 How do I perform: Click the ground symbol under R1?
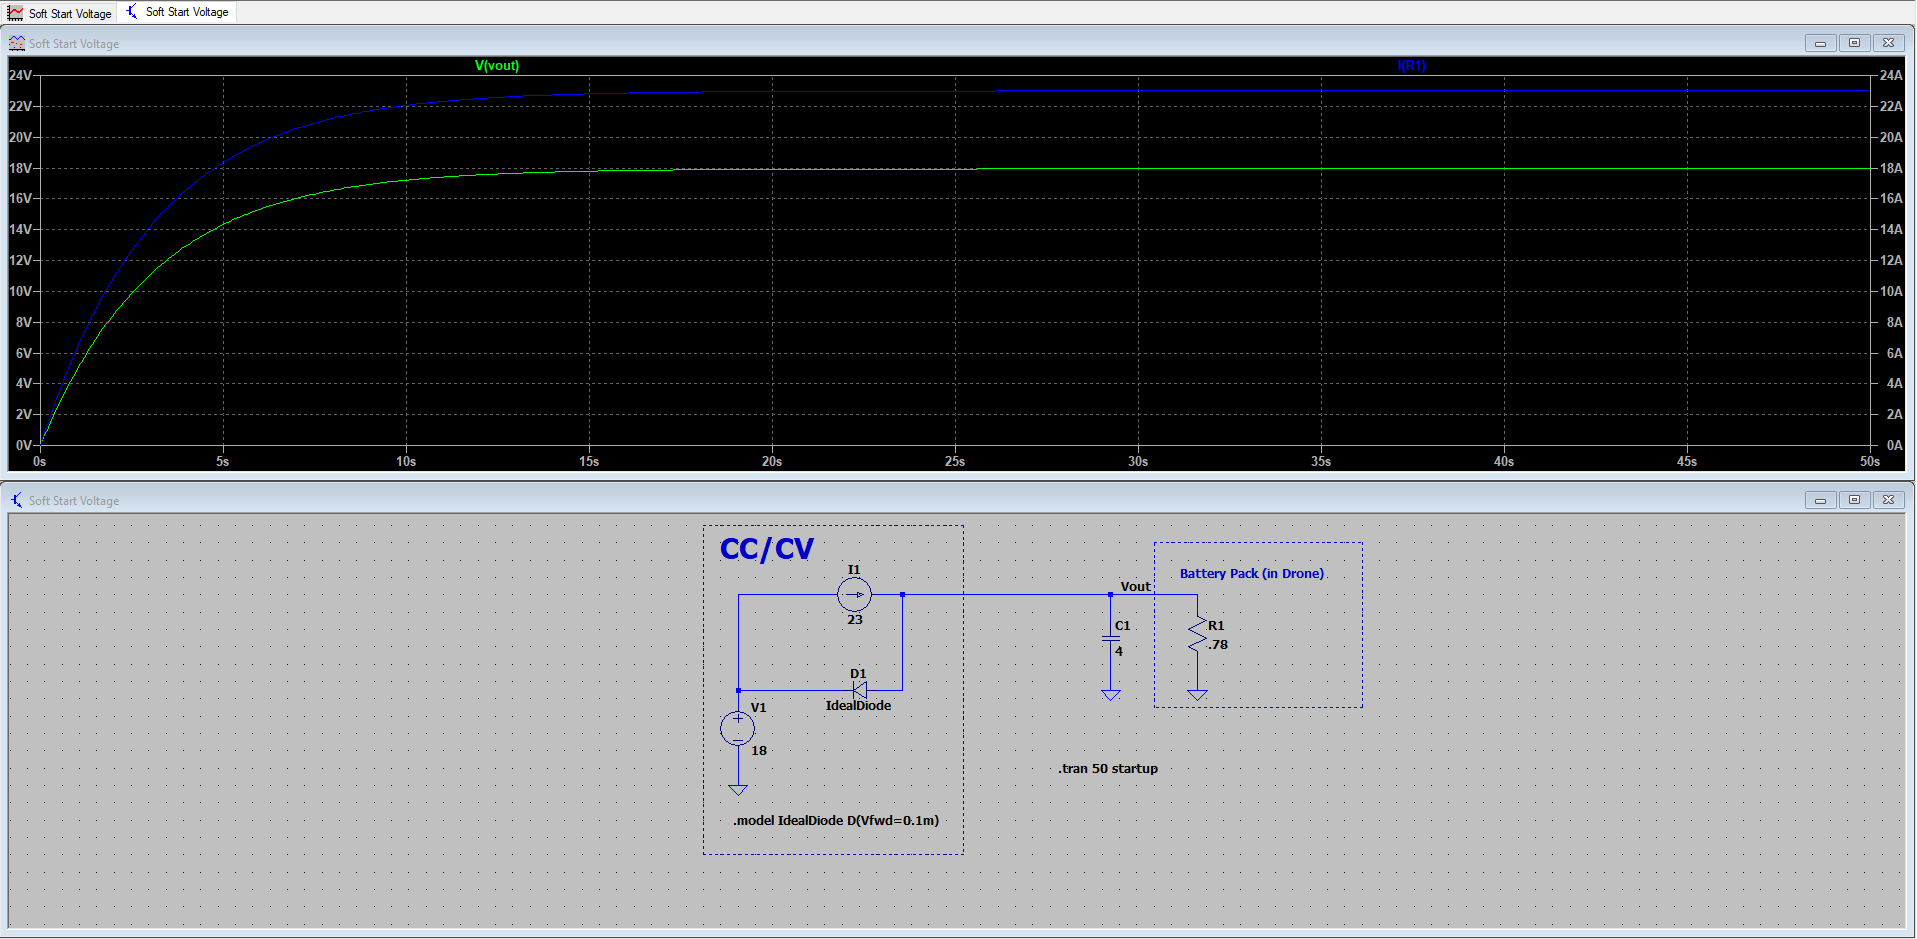pyautogui.click(x=1197, y=695)
